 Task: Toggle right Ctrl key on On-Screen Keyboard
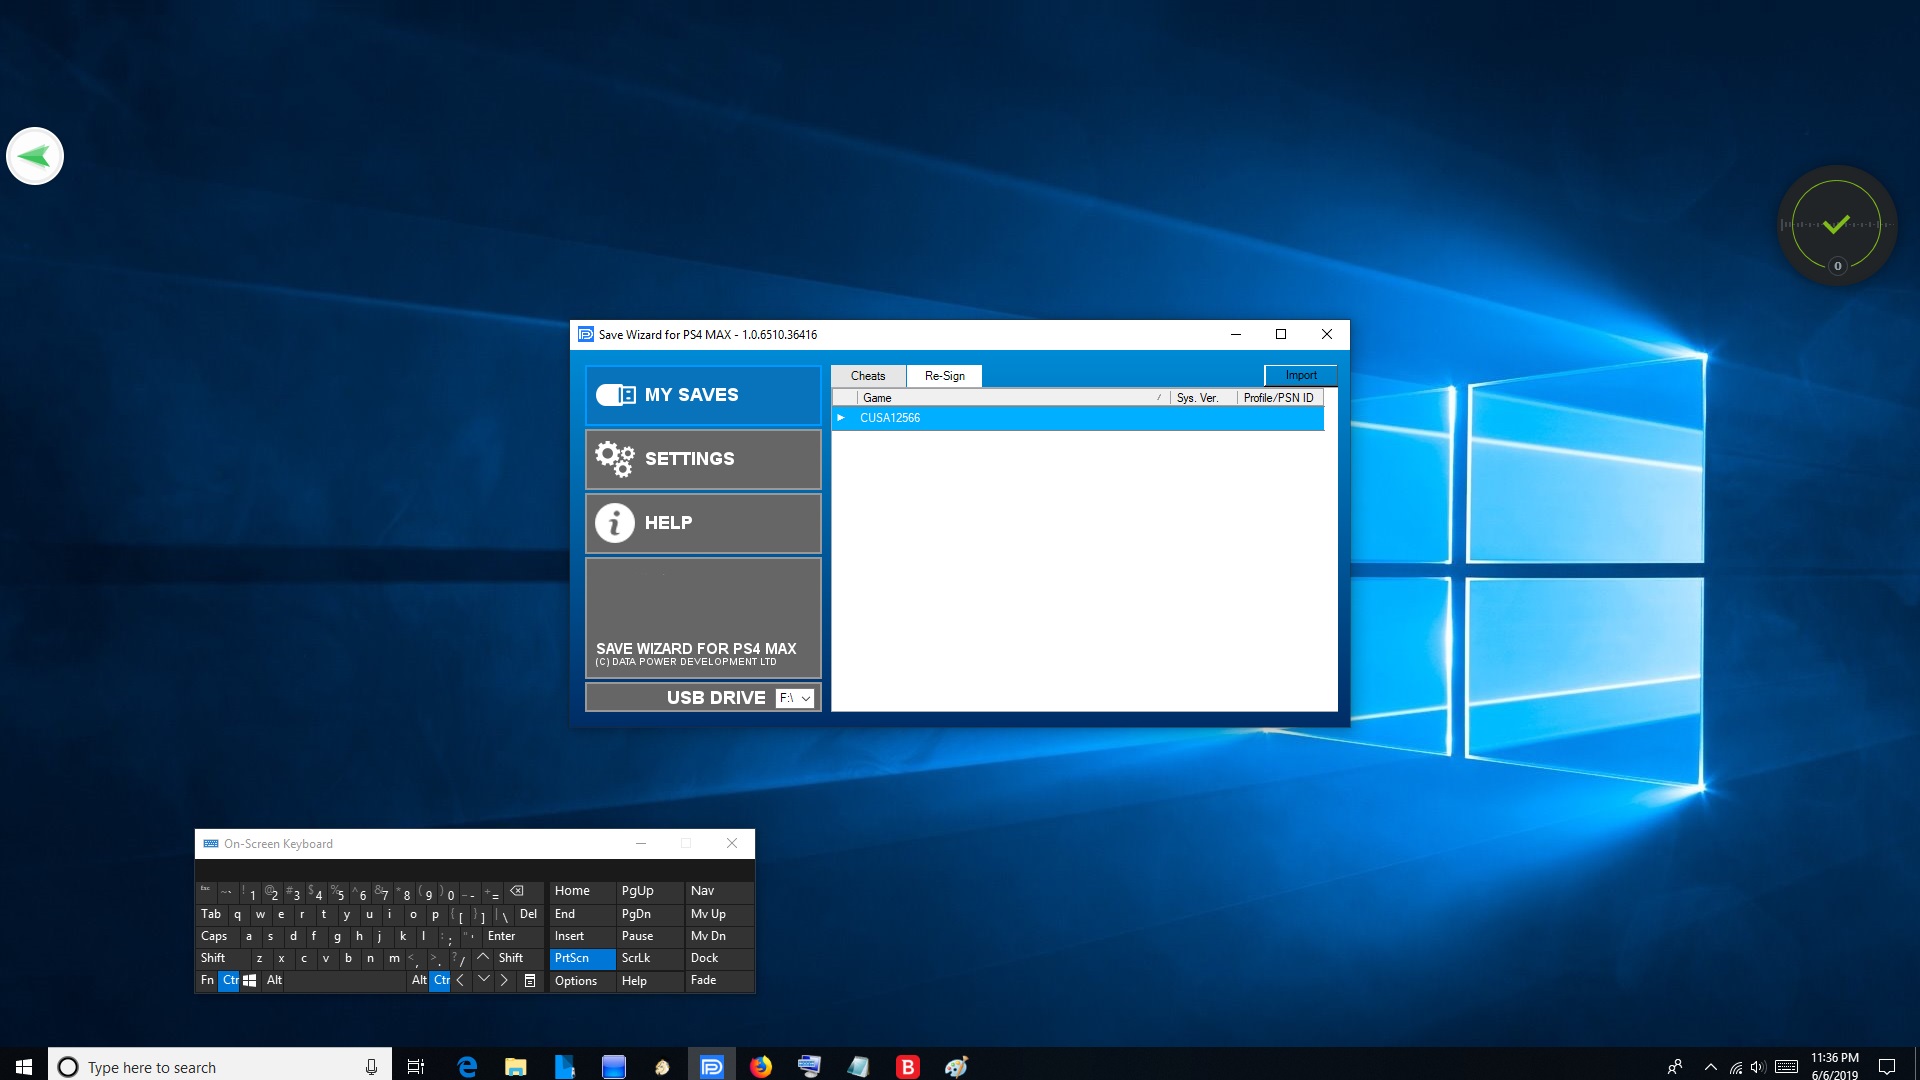pos(440,980)
